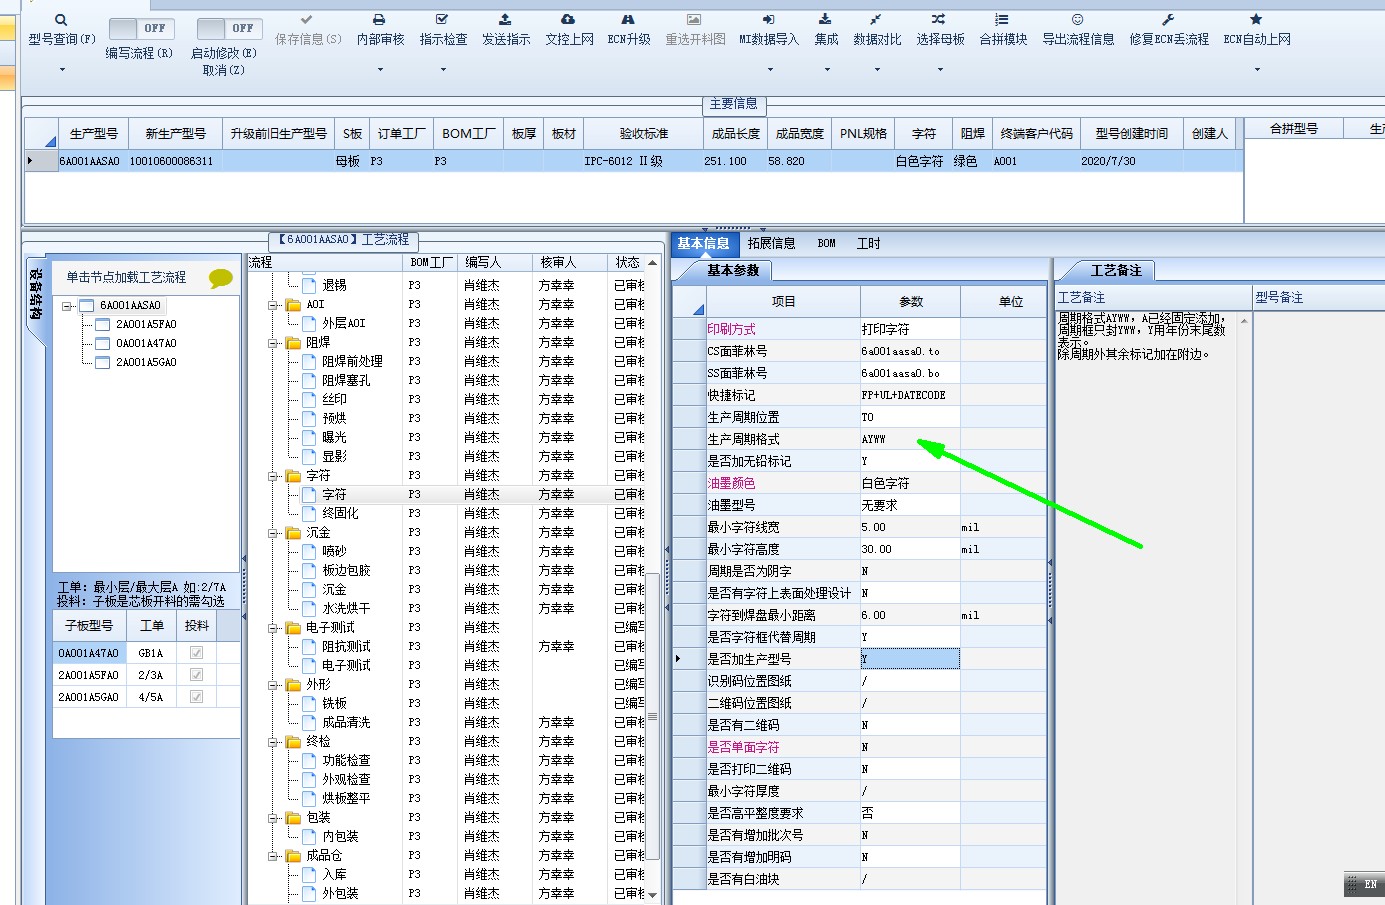
Task: Click the 阻焊 folder icon in process tree
Action: click(x=293, y=343)
